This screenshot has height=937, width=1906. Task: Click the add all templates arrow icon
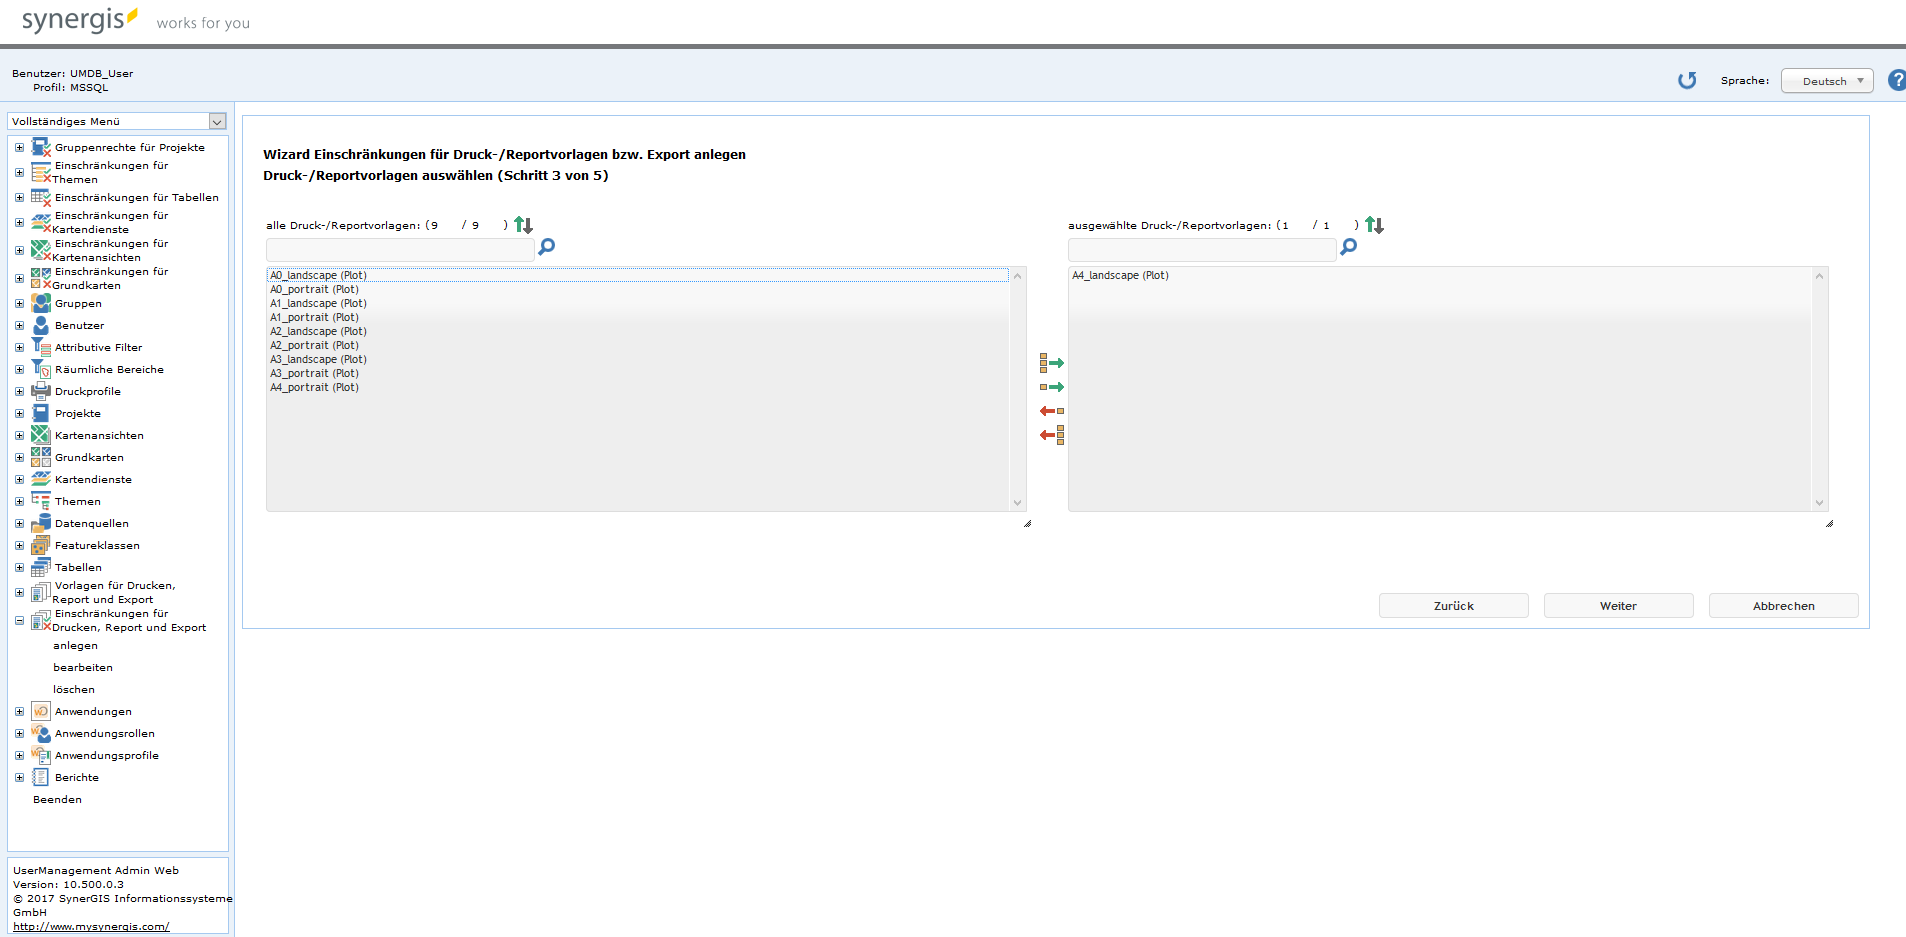tap(1051, 363)
